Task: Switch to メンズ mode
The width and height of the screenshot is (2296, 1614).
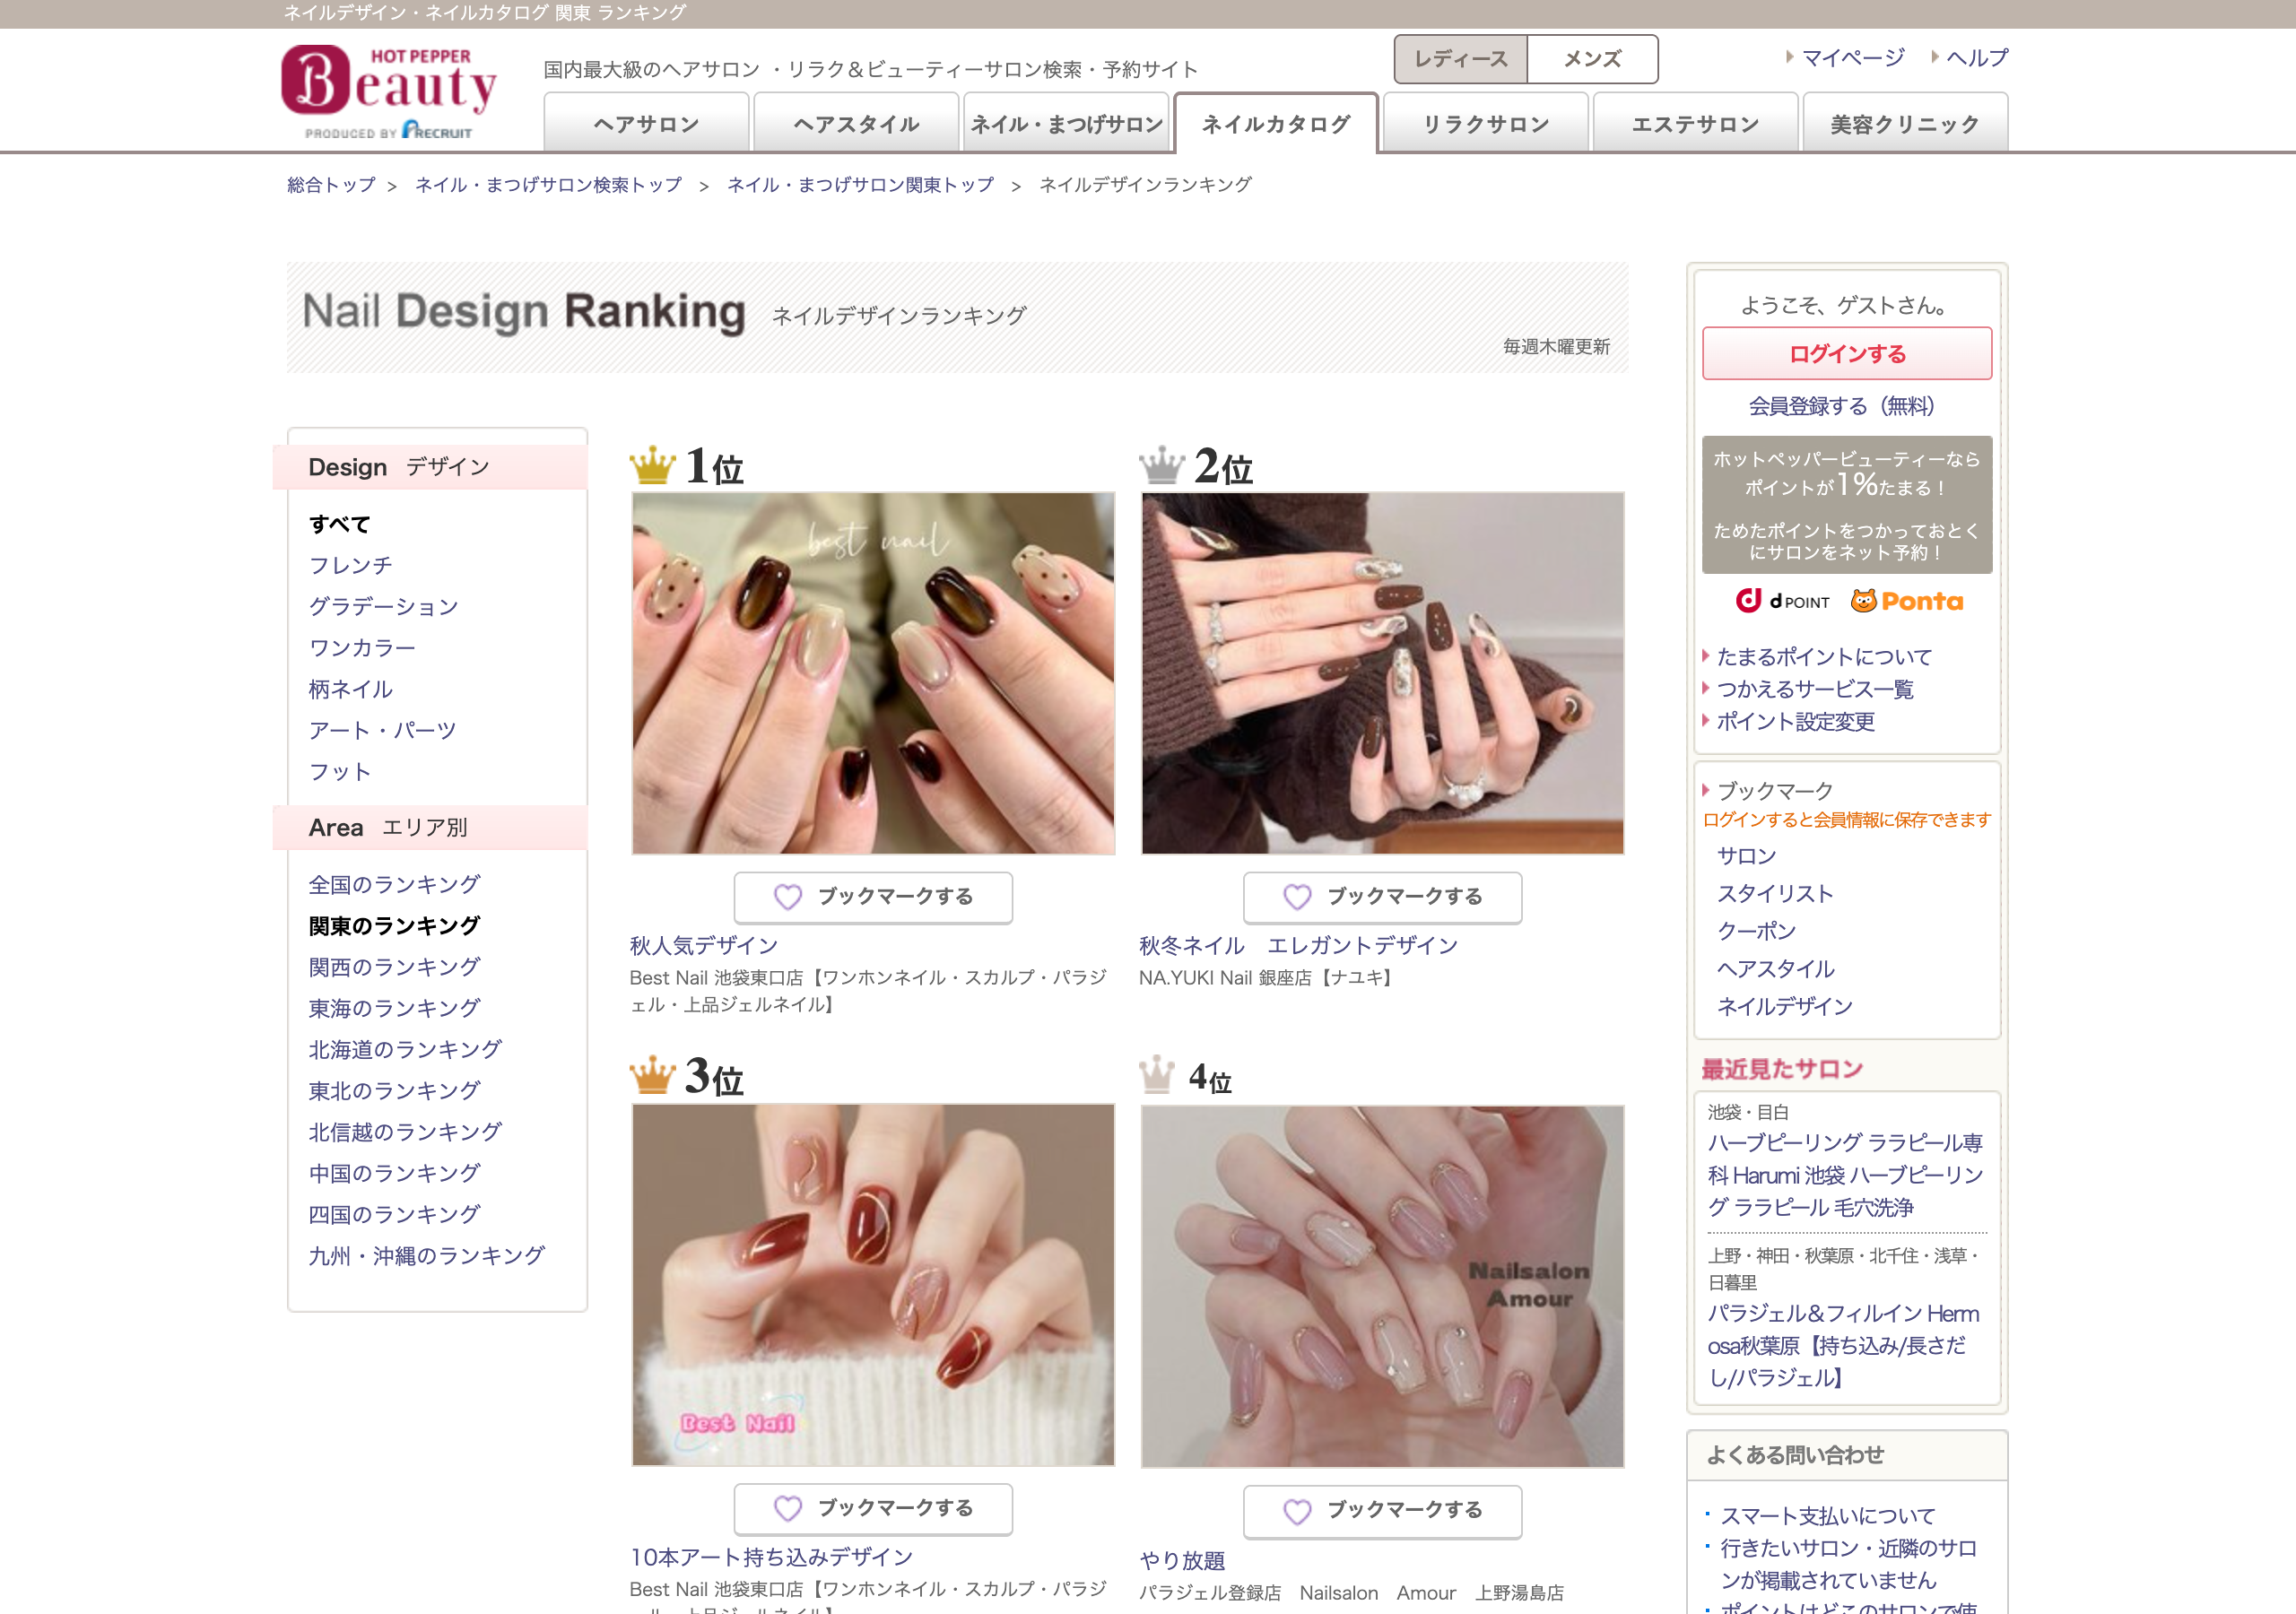Action: (x=1592, y=59)
